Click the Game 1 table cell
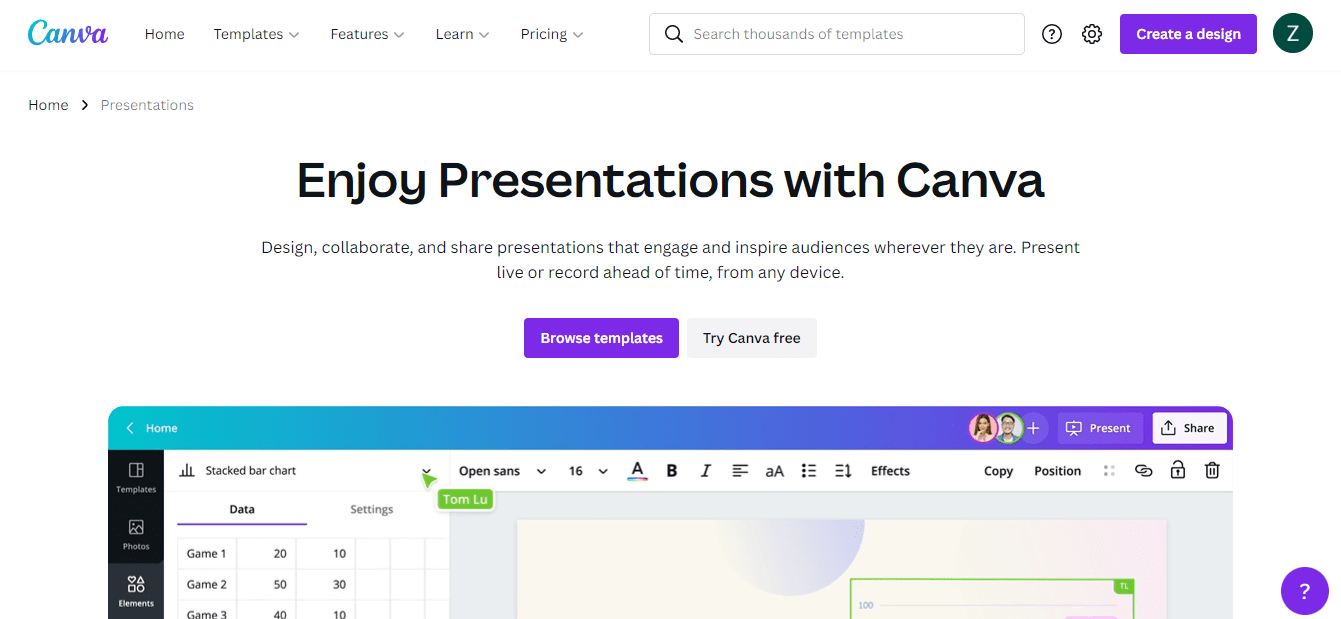Viewport: 1341px width, 619px height. point(207,553)
